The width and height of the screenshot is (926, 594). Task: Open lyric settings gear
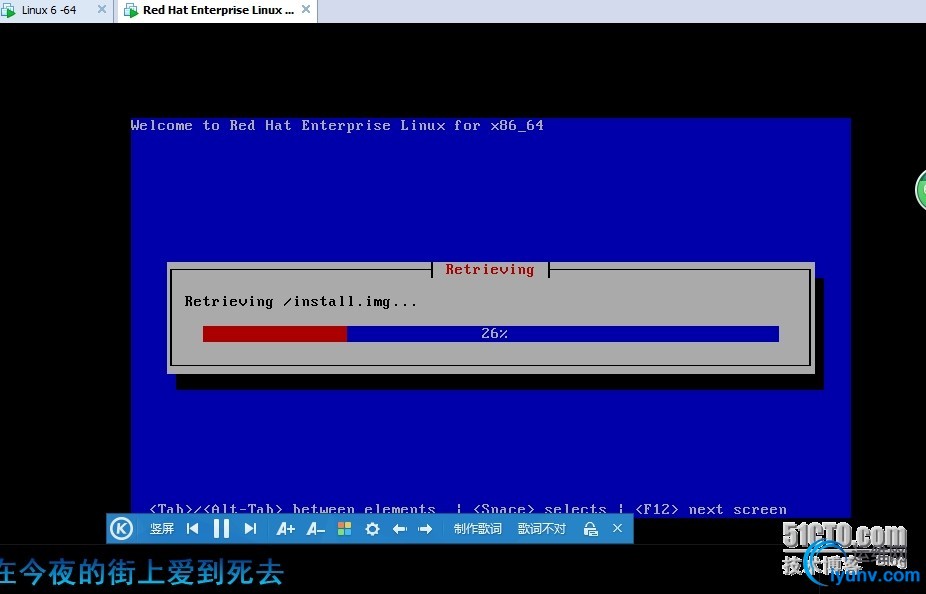tap(372, 528)
